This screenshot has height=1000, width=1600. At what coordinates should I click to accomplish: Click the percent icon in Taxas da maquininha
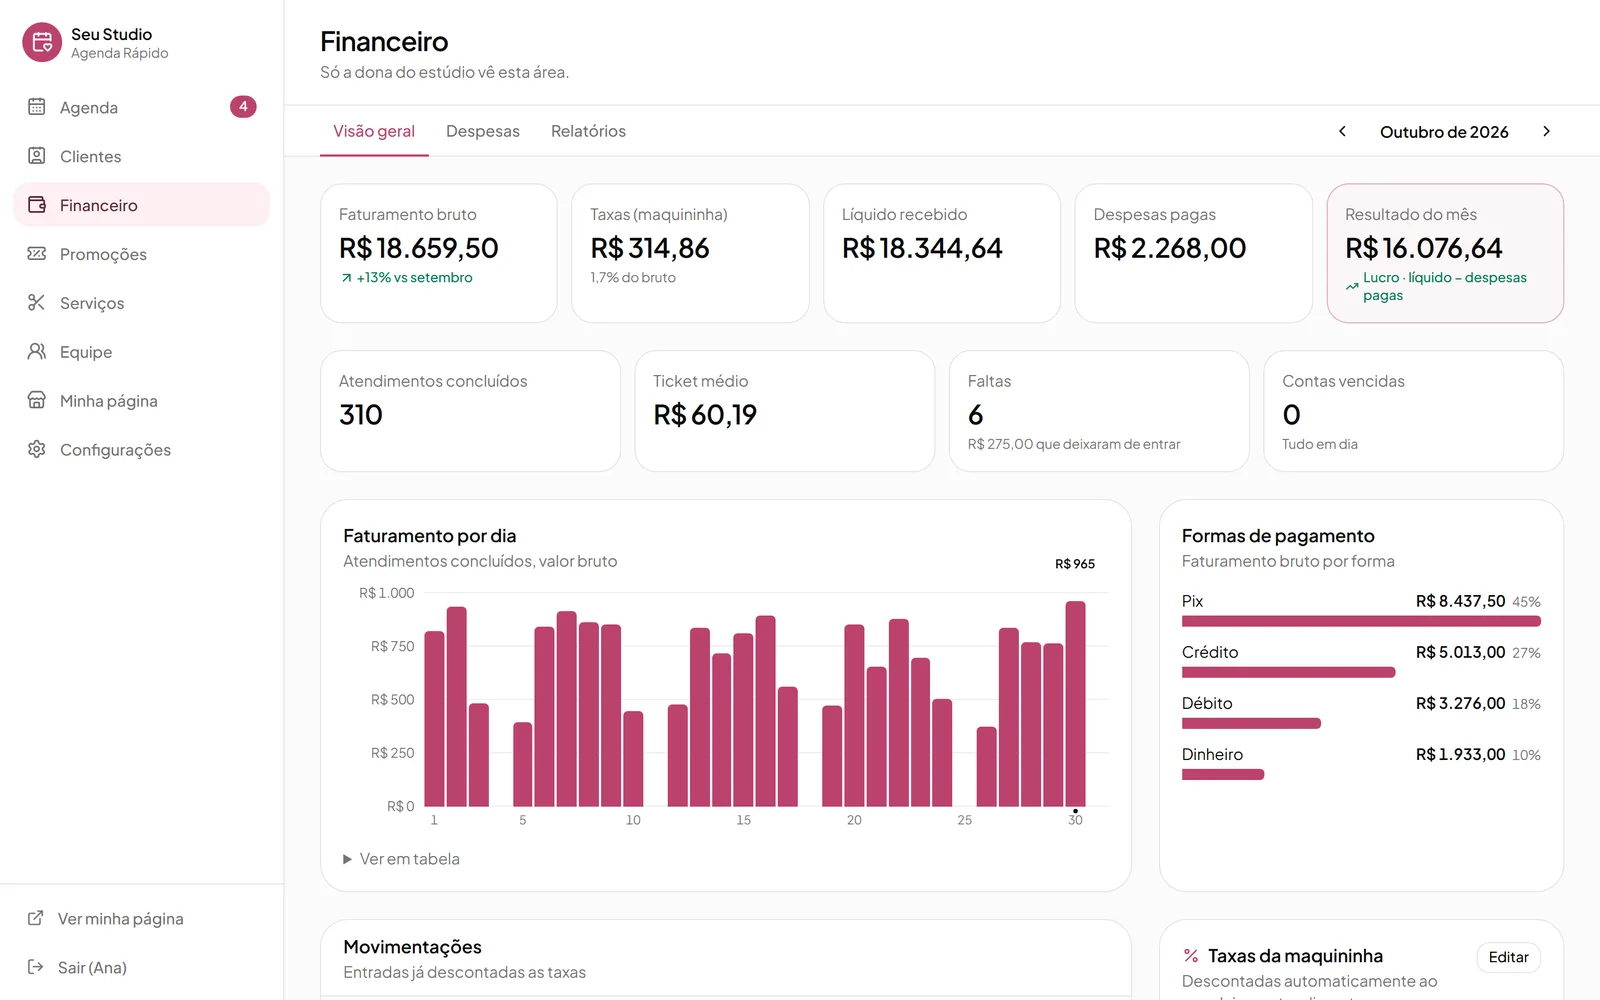coord(1191,956)
